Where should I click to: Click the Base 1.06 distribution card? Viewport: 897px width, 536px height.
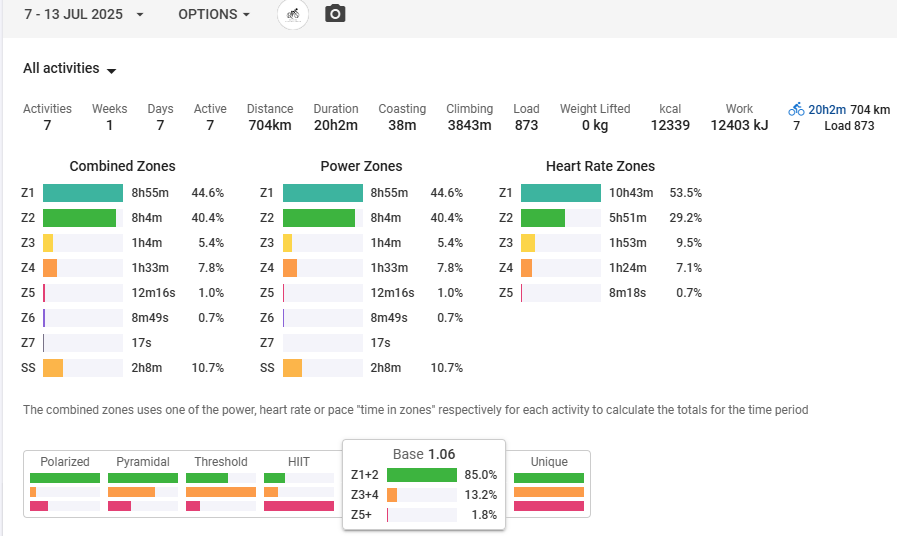coord(424,485)
